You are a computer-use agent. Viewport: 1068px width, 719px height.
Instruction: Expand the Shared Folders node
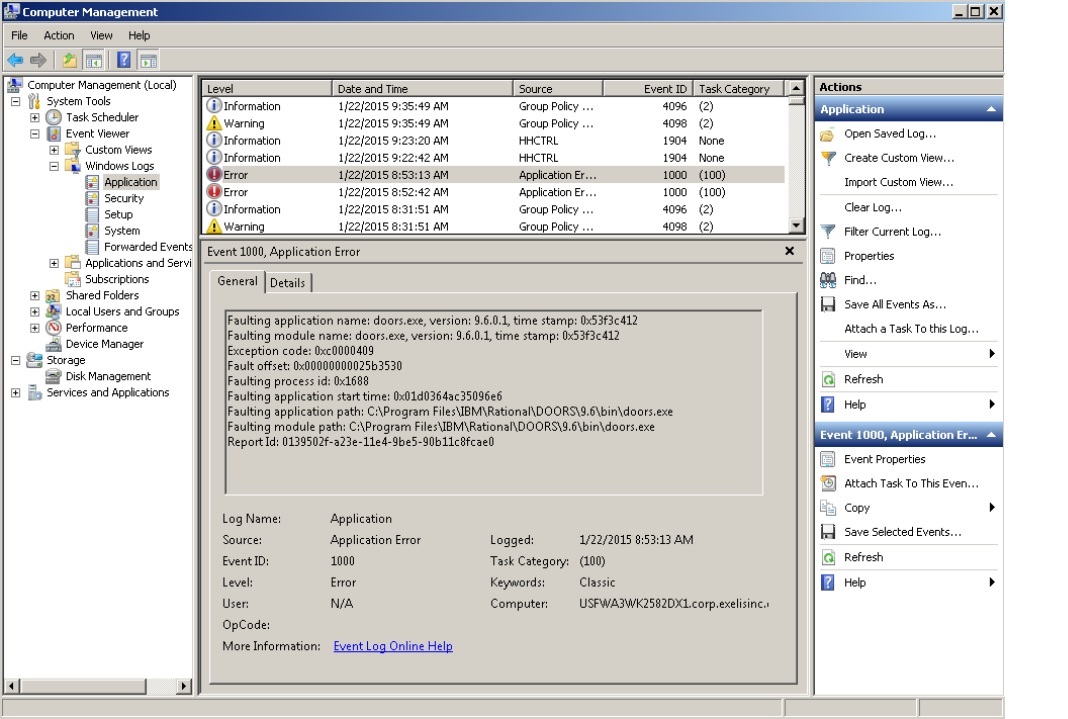click(35, 296)
